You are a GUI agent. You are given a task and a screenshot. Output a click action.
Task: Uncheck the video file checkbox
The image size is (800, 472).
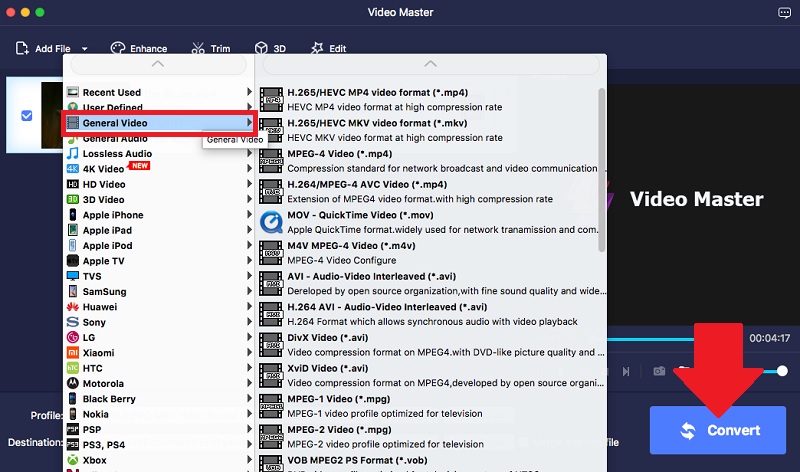tap(27, 116)
